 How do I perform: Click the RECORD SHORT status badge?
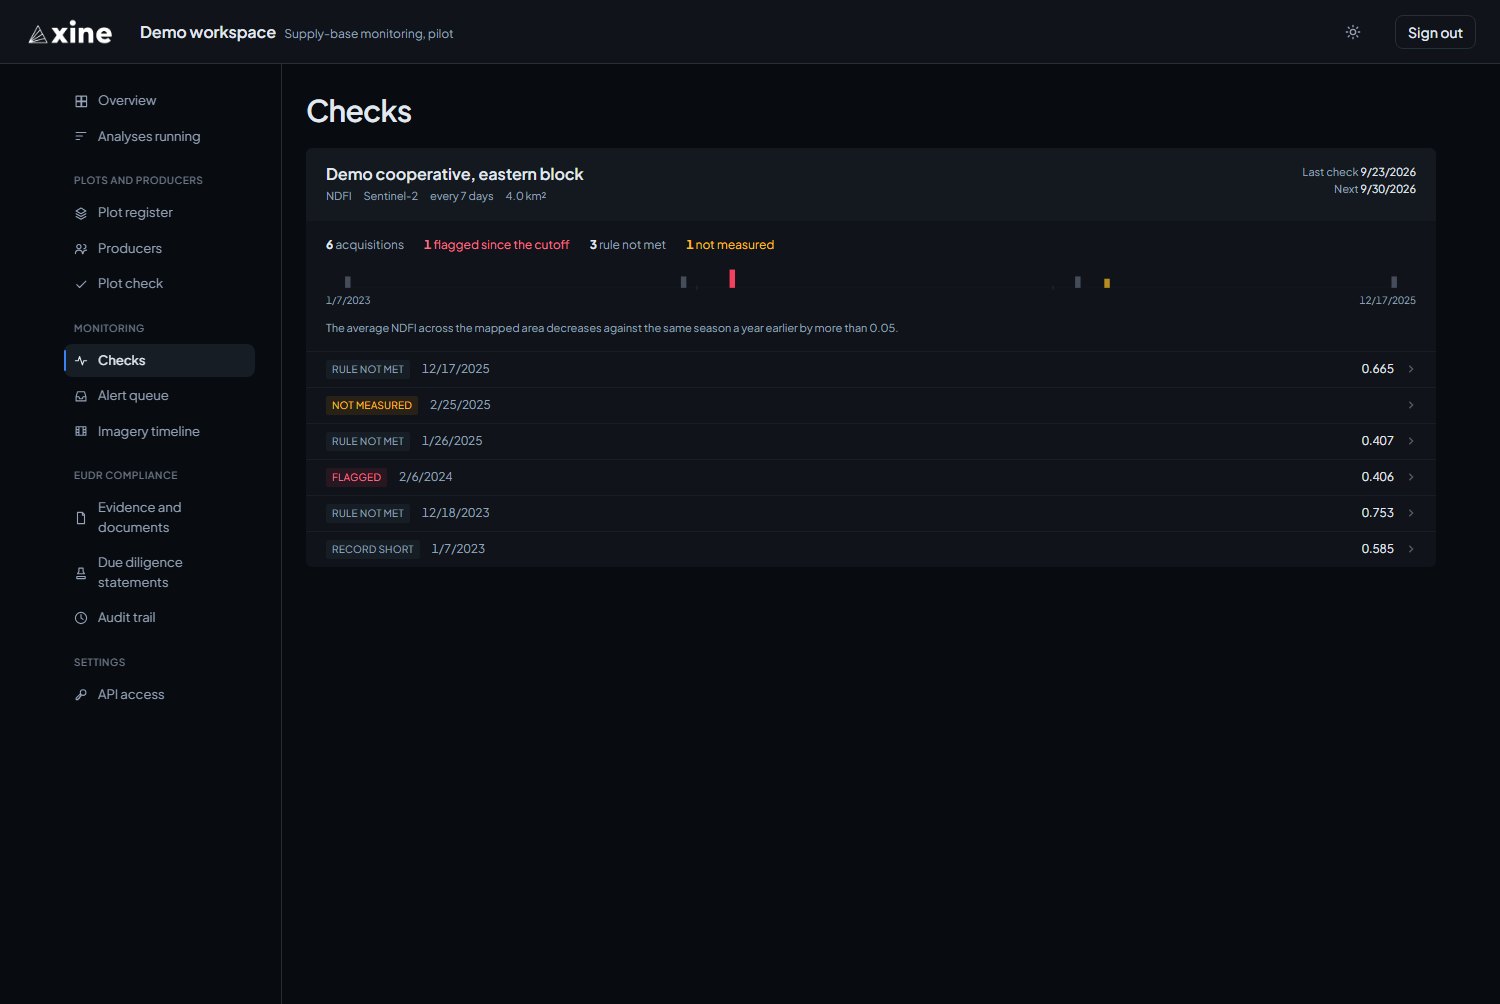coord(373,549)
